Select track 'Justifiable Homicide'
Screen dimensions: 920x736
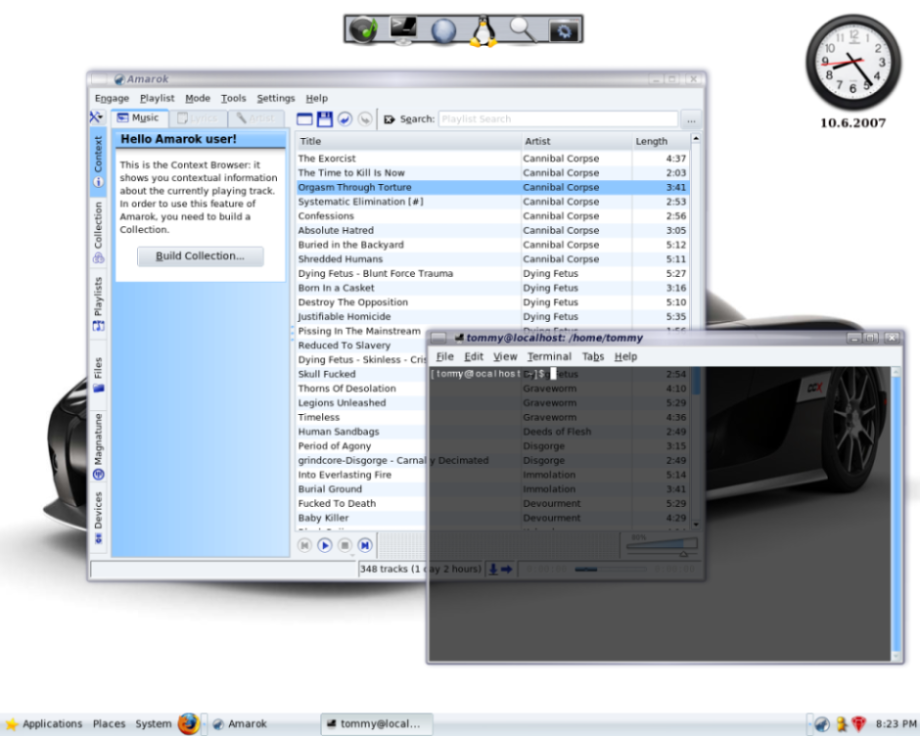492,316
